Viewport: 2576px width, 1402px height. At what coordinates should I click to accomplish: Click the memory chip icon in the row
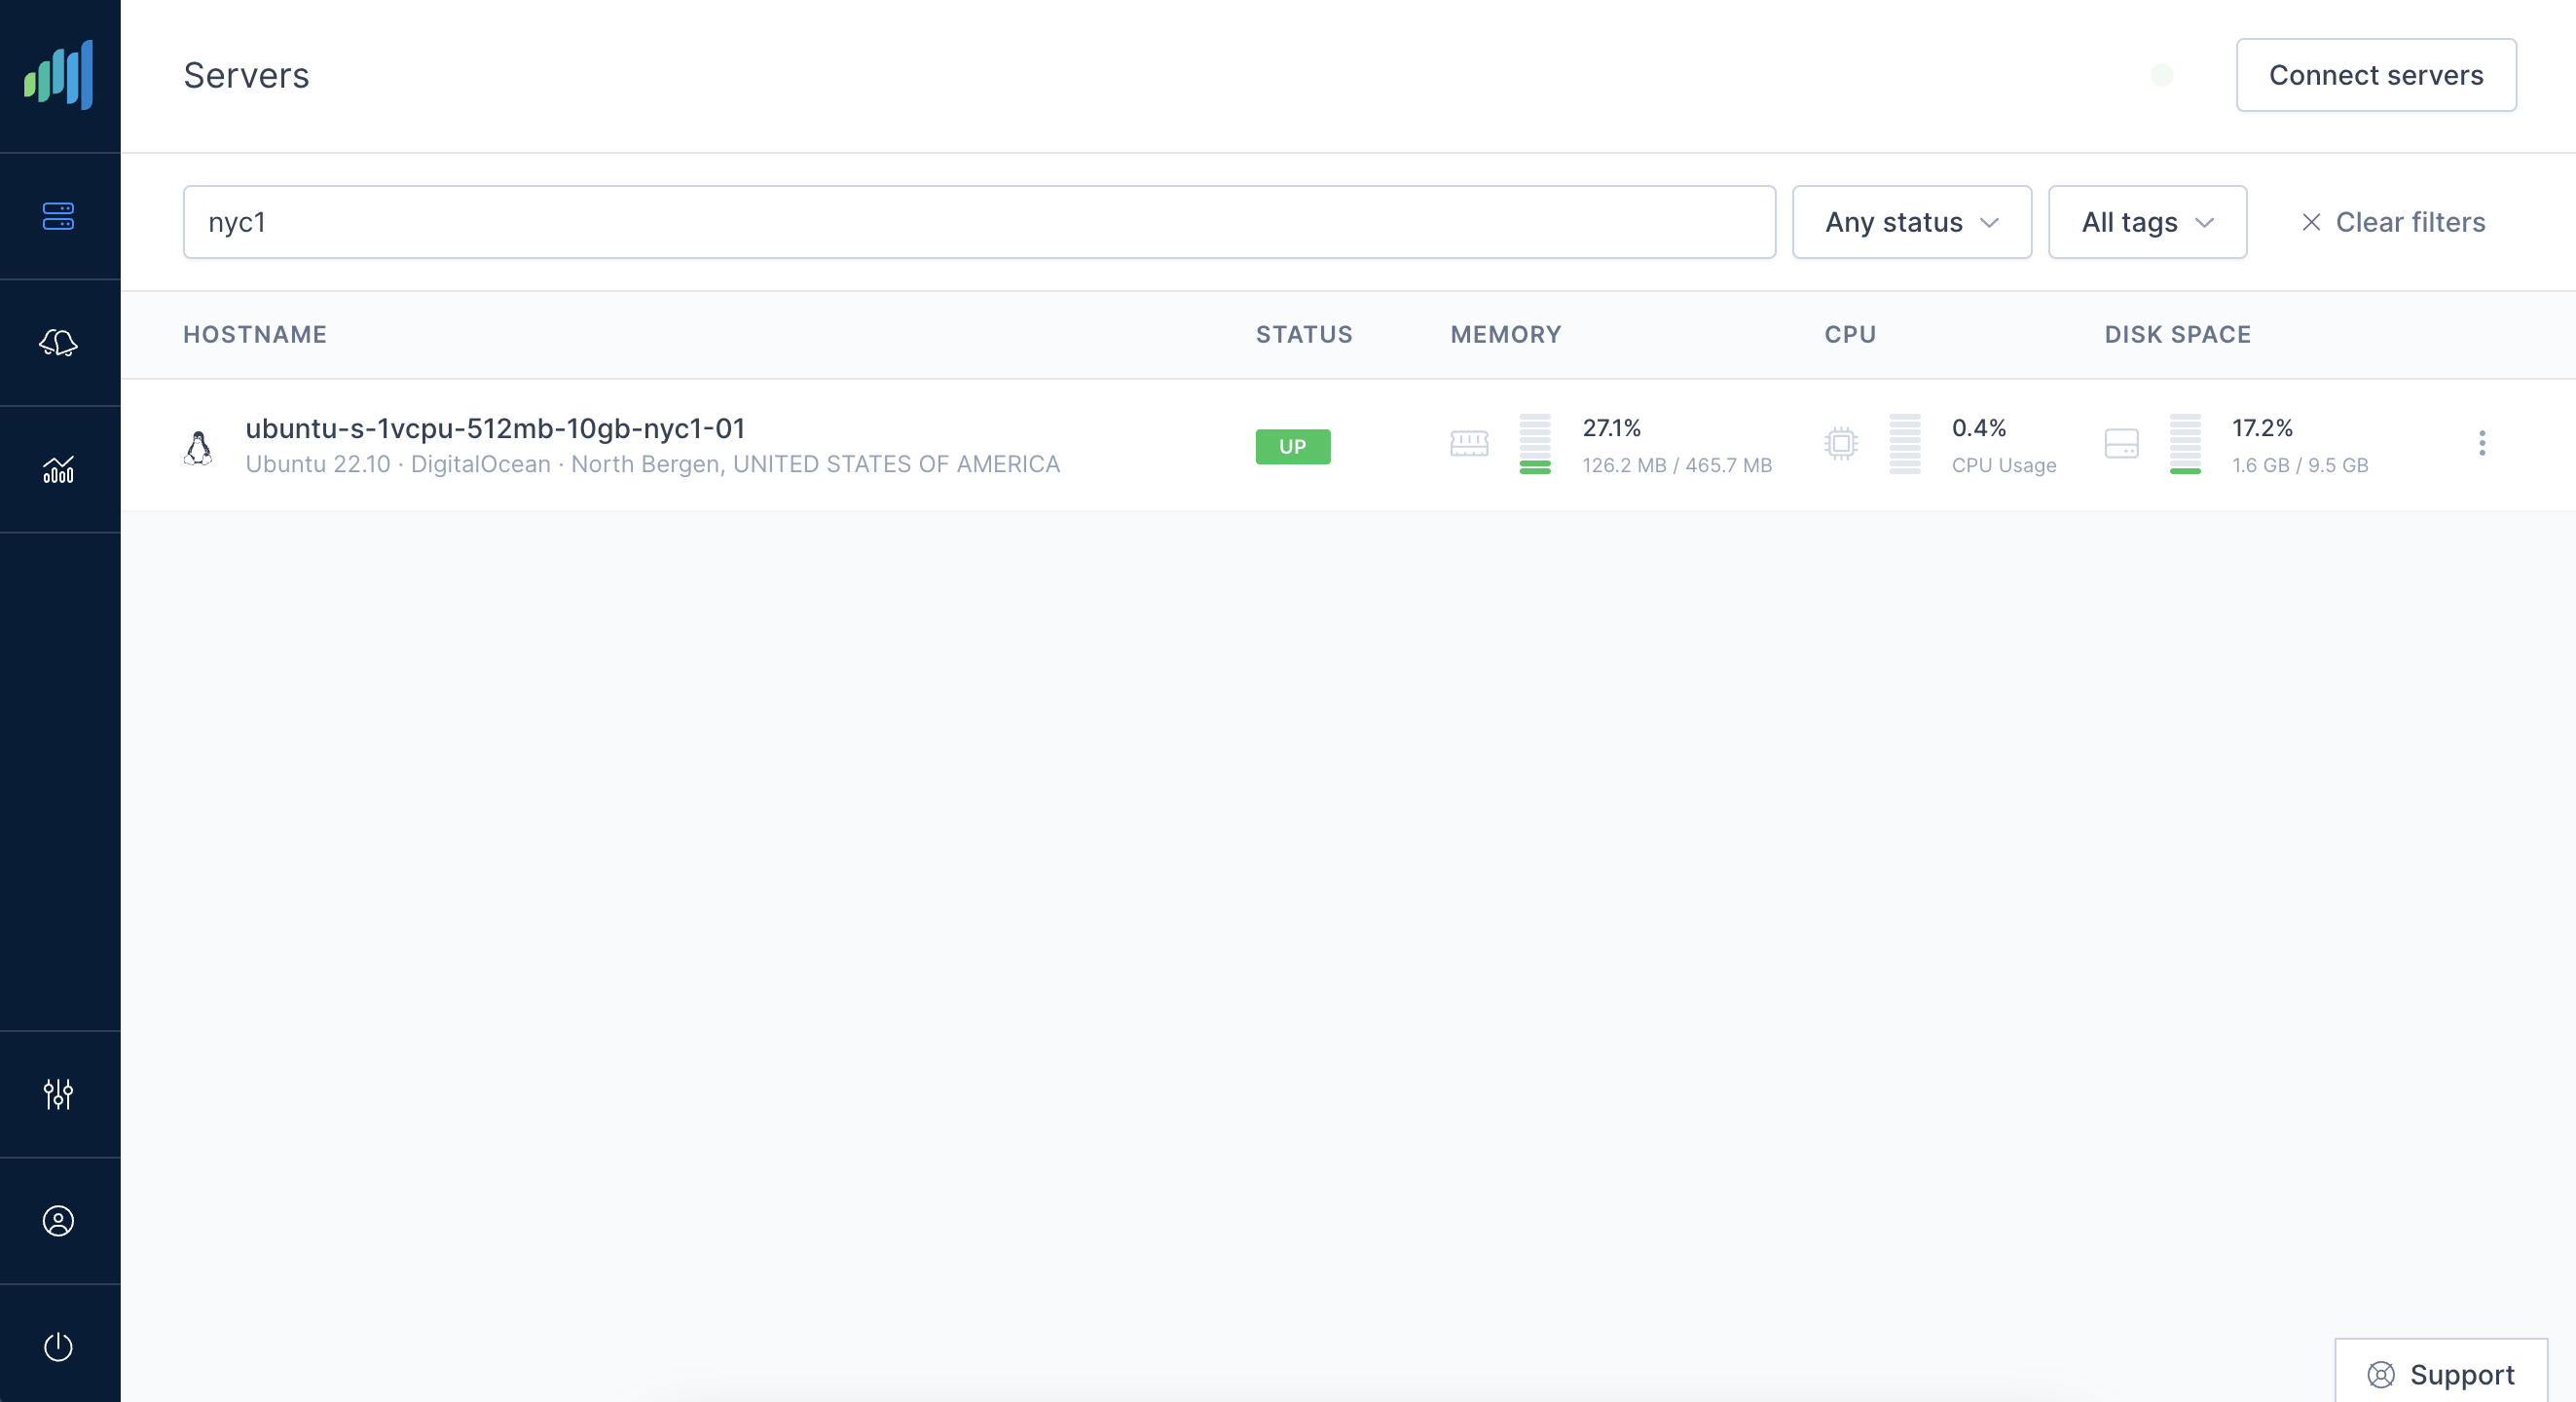pos(1469,443)
